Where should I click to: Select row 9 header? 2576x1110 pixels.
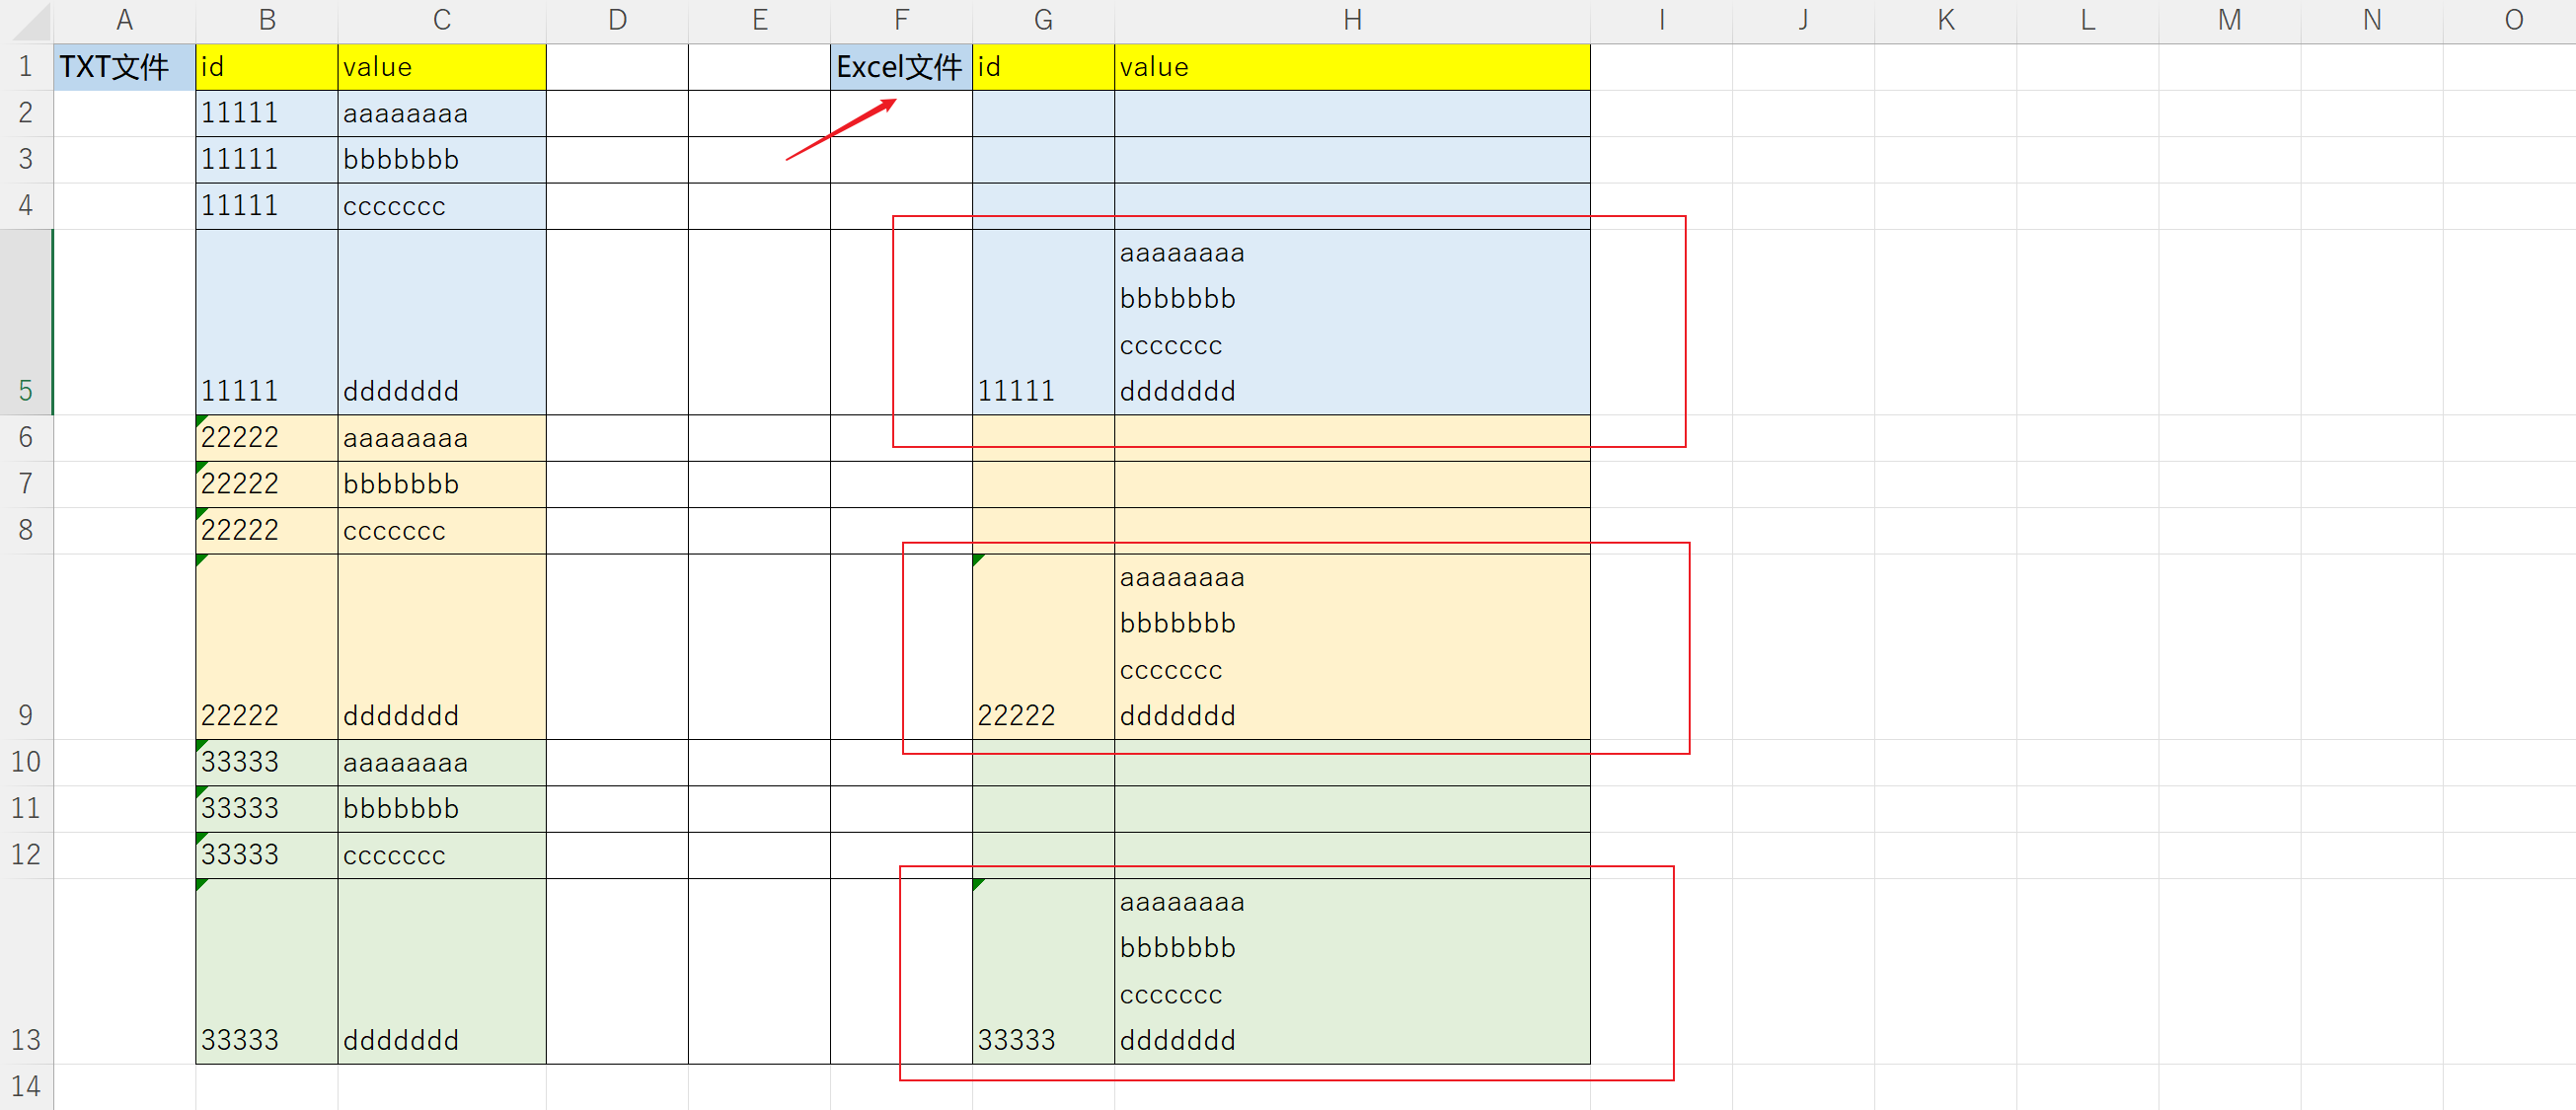tap(26, 646)
